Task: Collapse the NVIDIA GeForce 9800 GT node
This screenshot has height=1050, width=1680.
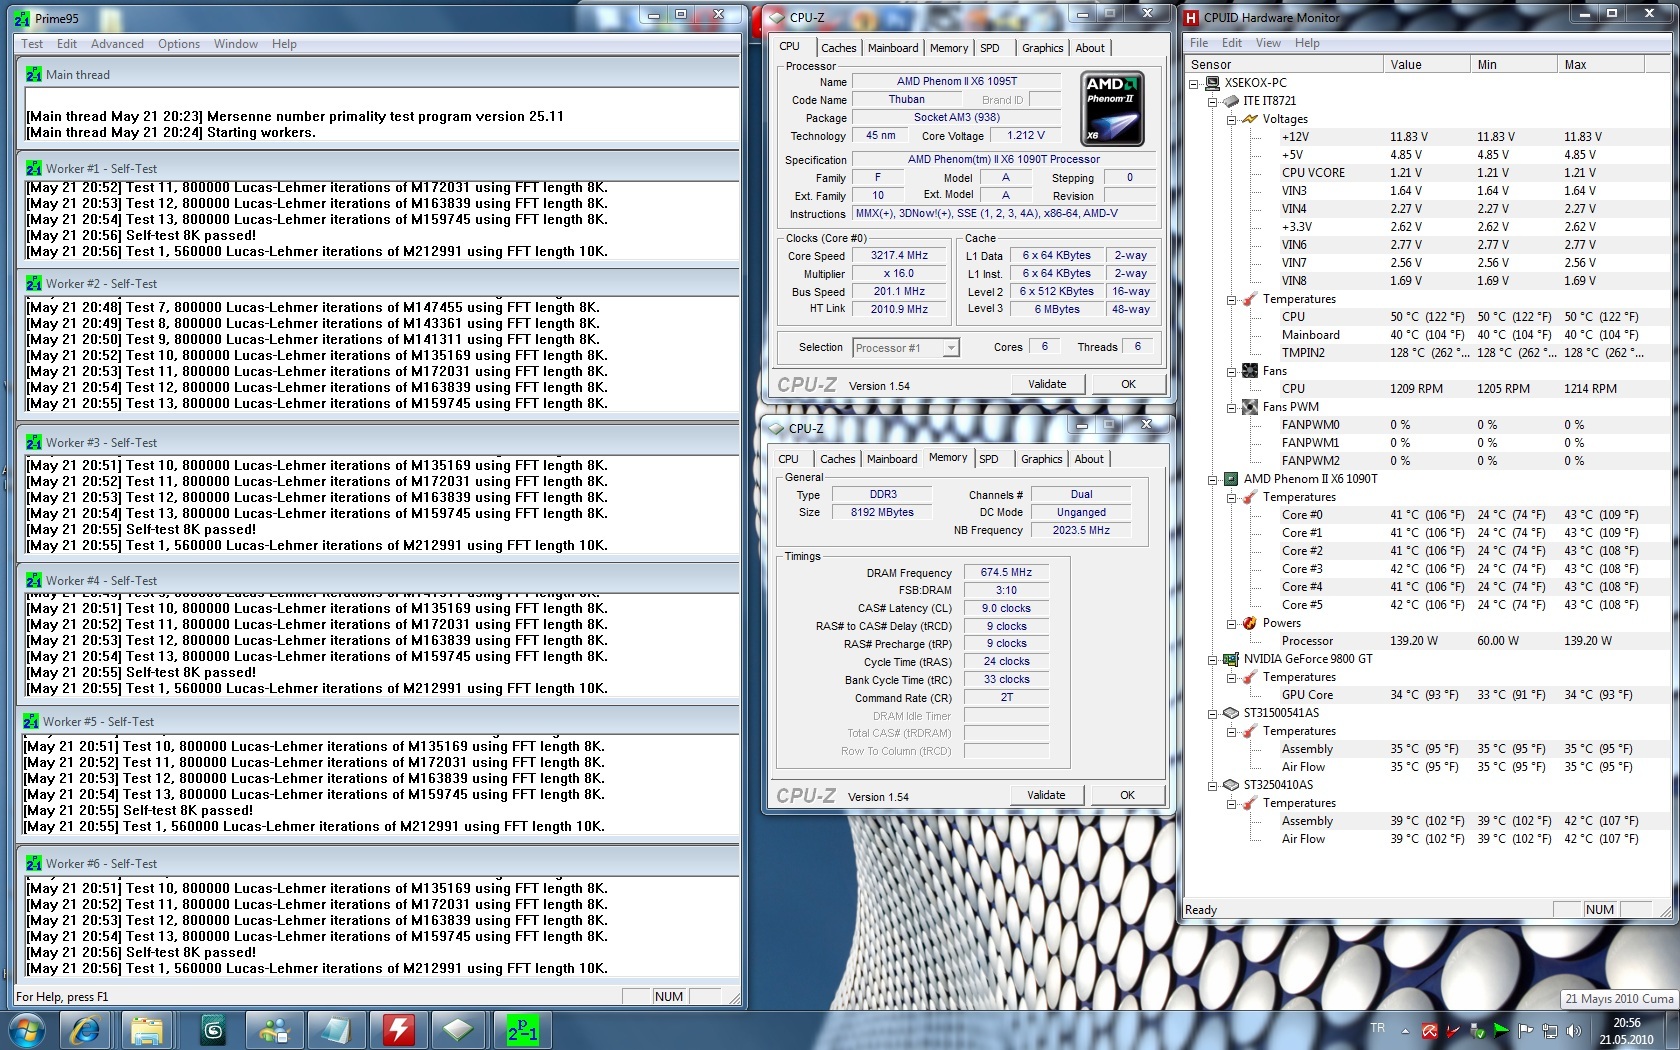Action: click(x=1213, y=659)
